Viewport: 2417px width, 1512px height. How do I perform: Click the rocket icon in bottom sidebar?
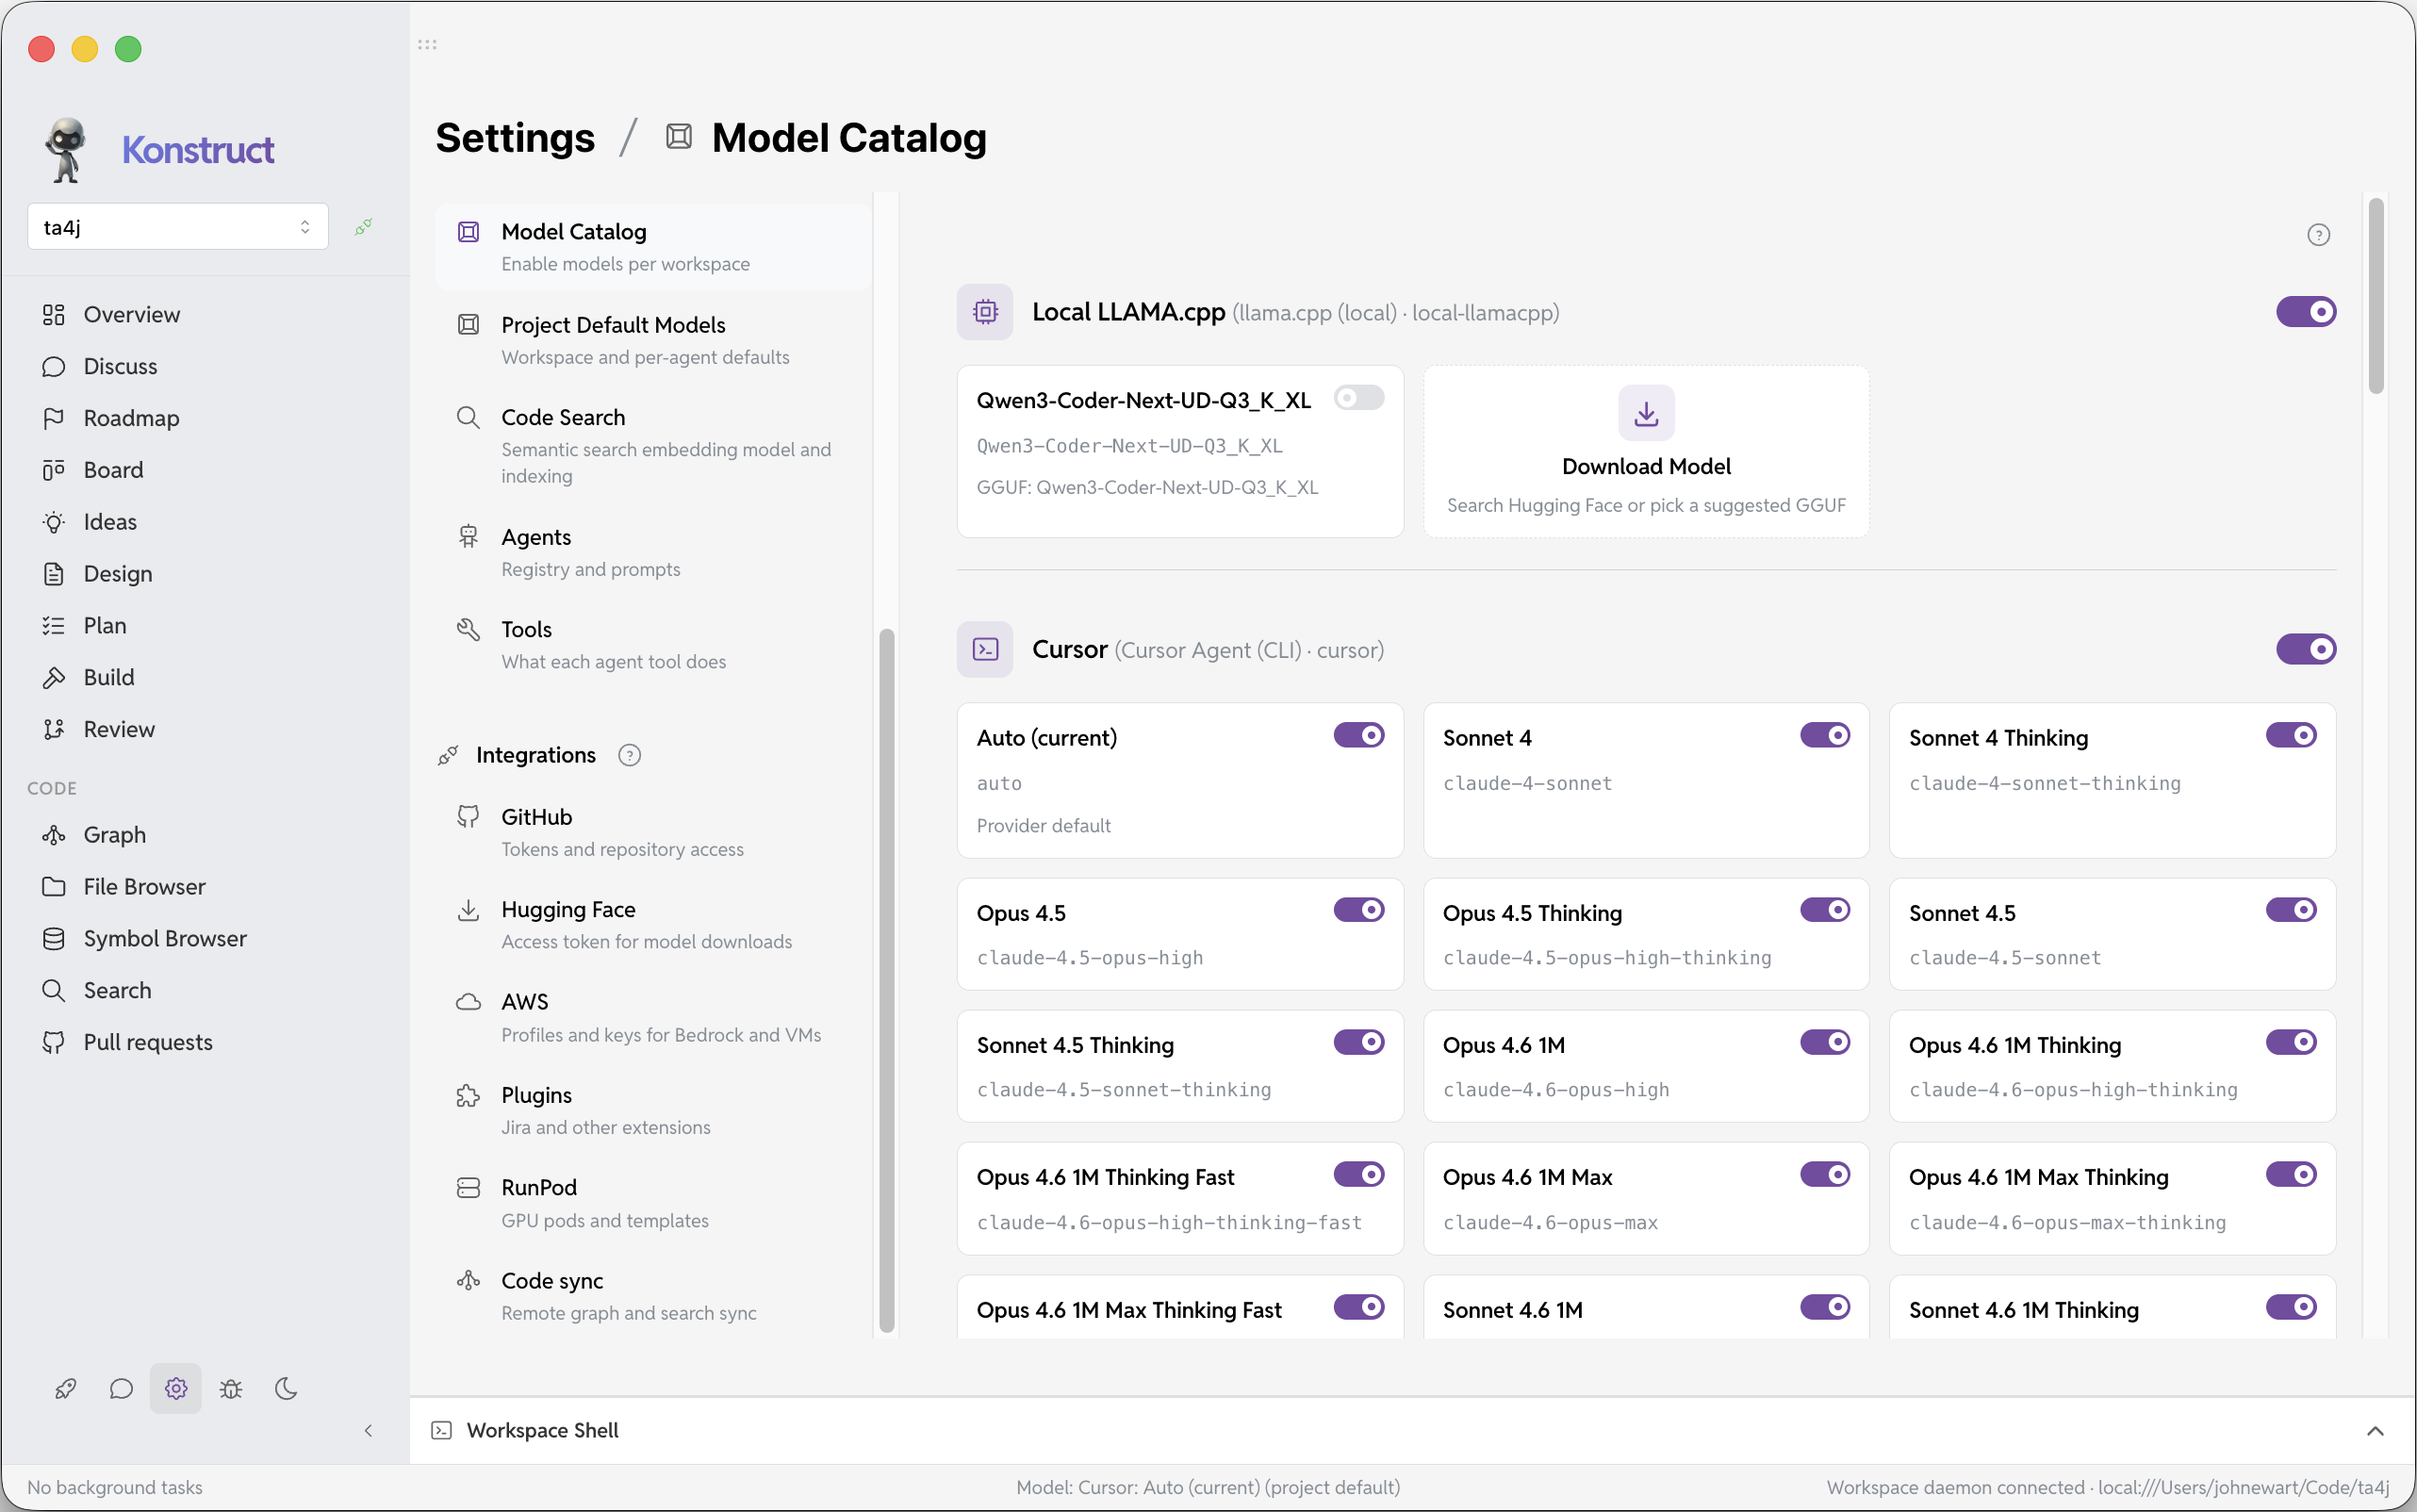[x=66, y=1388]
